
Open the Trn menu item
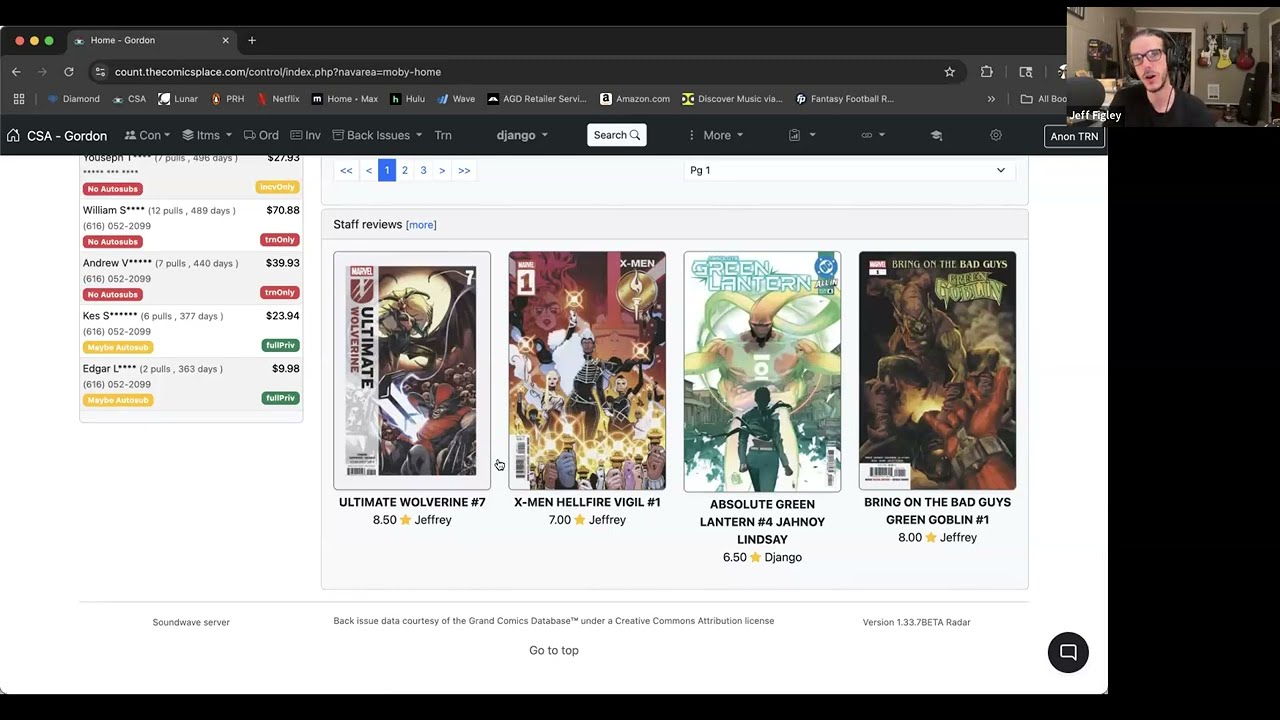[443, 135]
